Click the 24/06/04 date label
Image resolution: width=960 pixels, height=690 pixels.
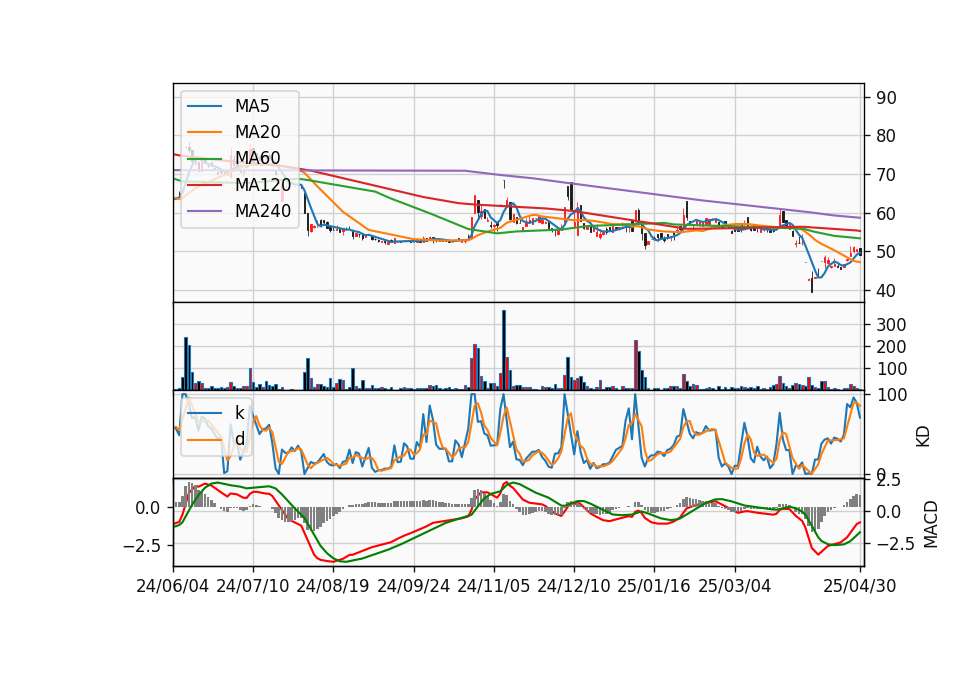pyautogui.click(x=173, y=586)
